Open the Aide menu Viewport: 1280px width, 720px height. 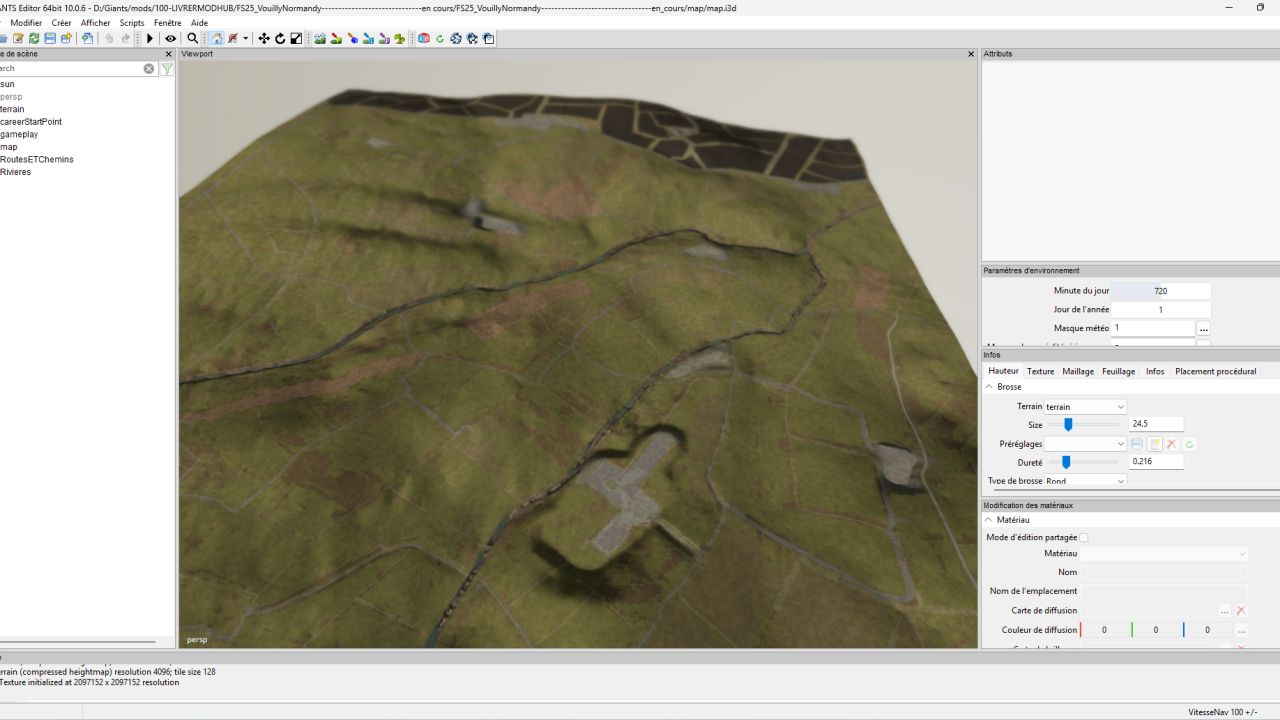[199, 22]
